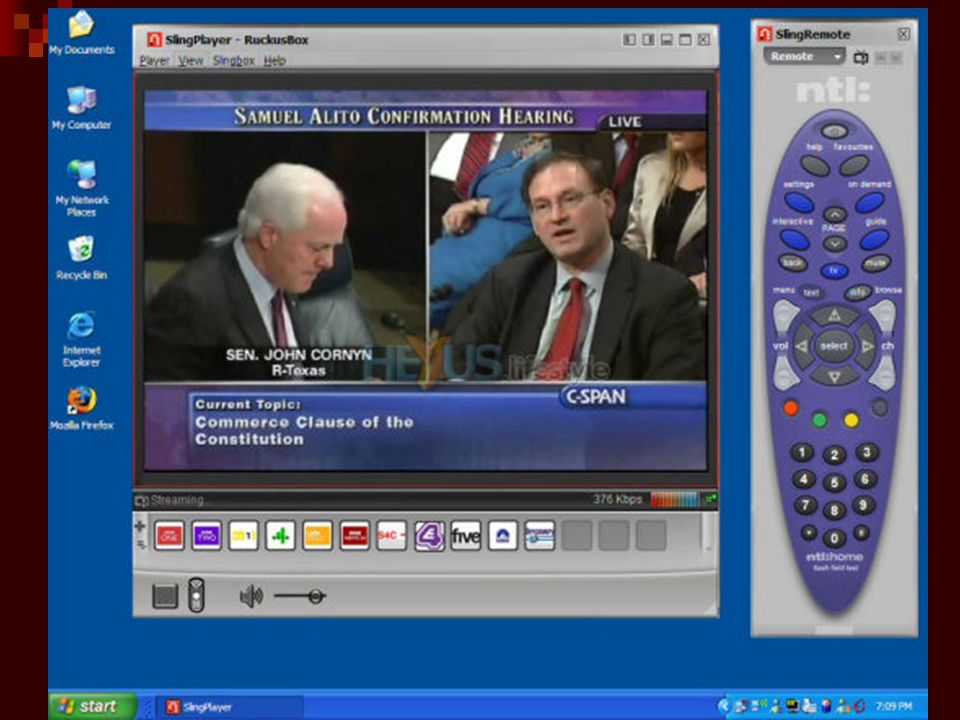The width and height of the screenshot is (960, 720).
Task: Open the Windows start menu
Action: (x=92, y=707)
